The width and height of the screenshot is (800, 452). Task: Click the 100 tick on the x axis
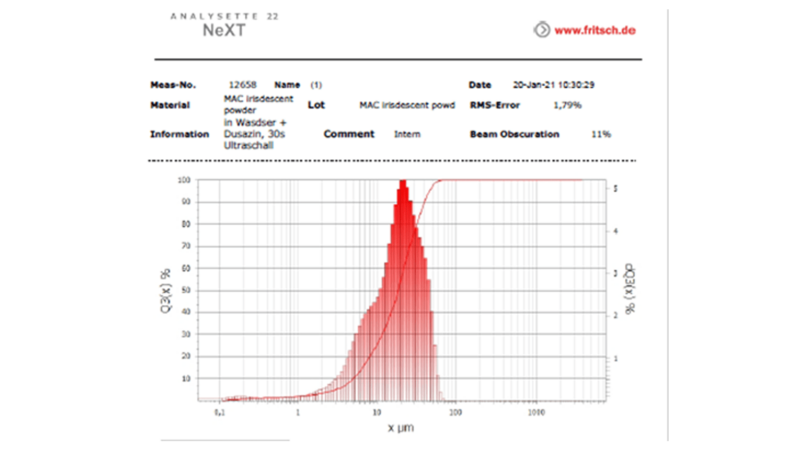[456, 412]
